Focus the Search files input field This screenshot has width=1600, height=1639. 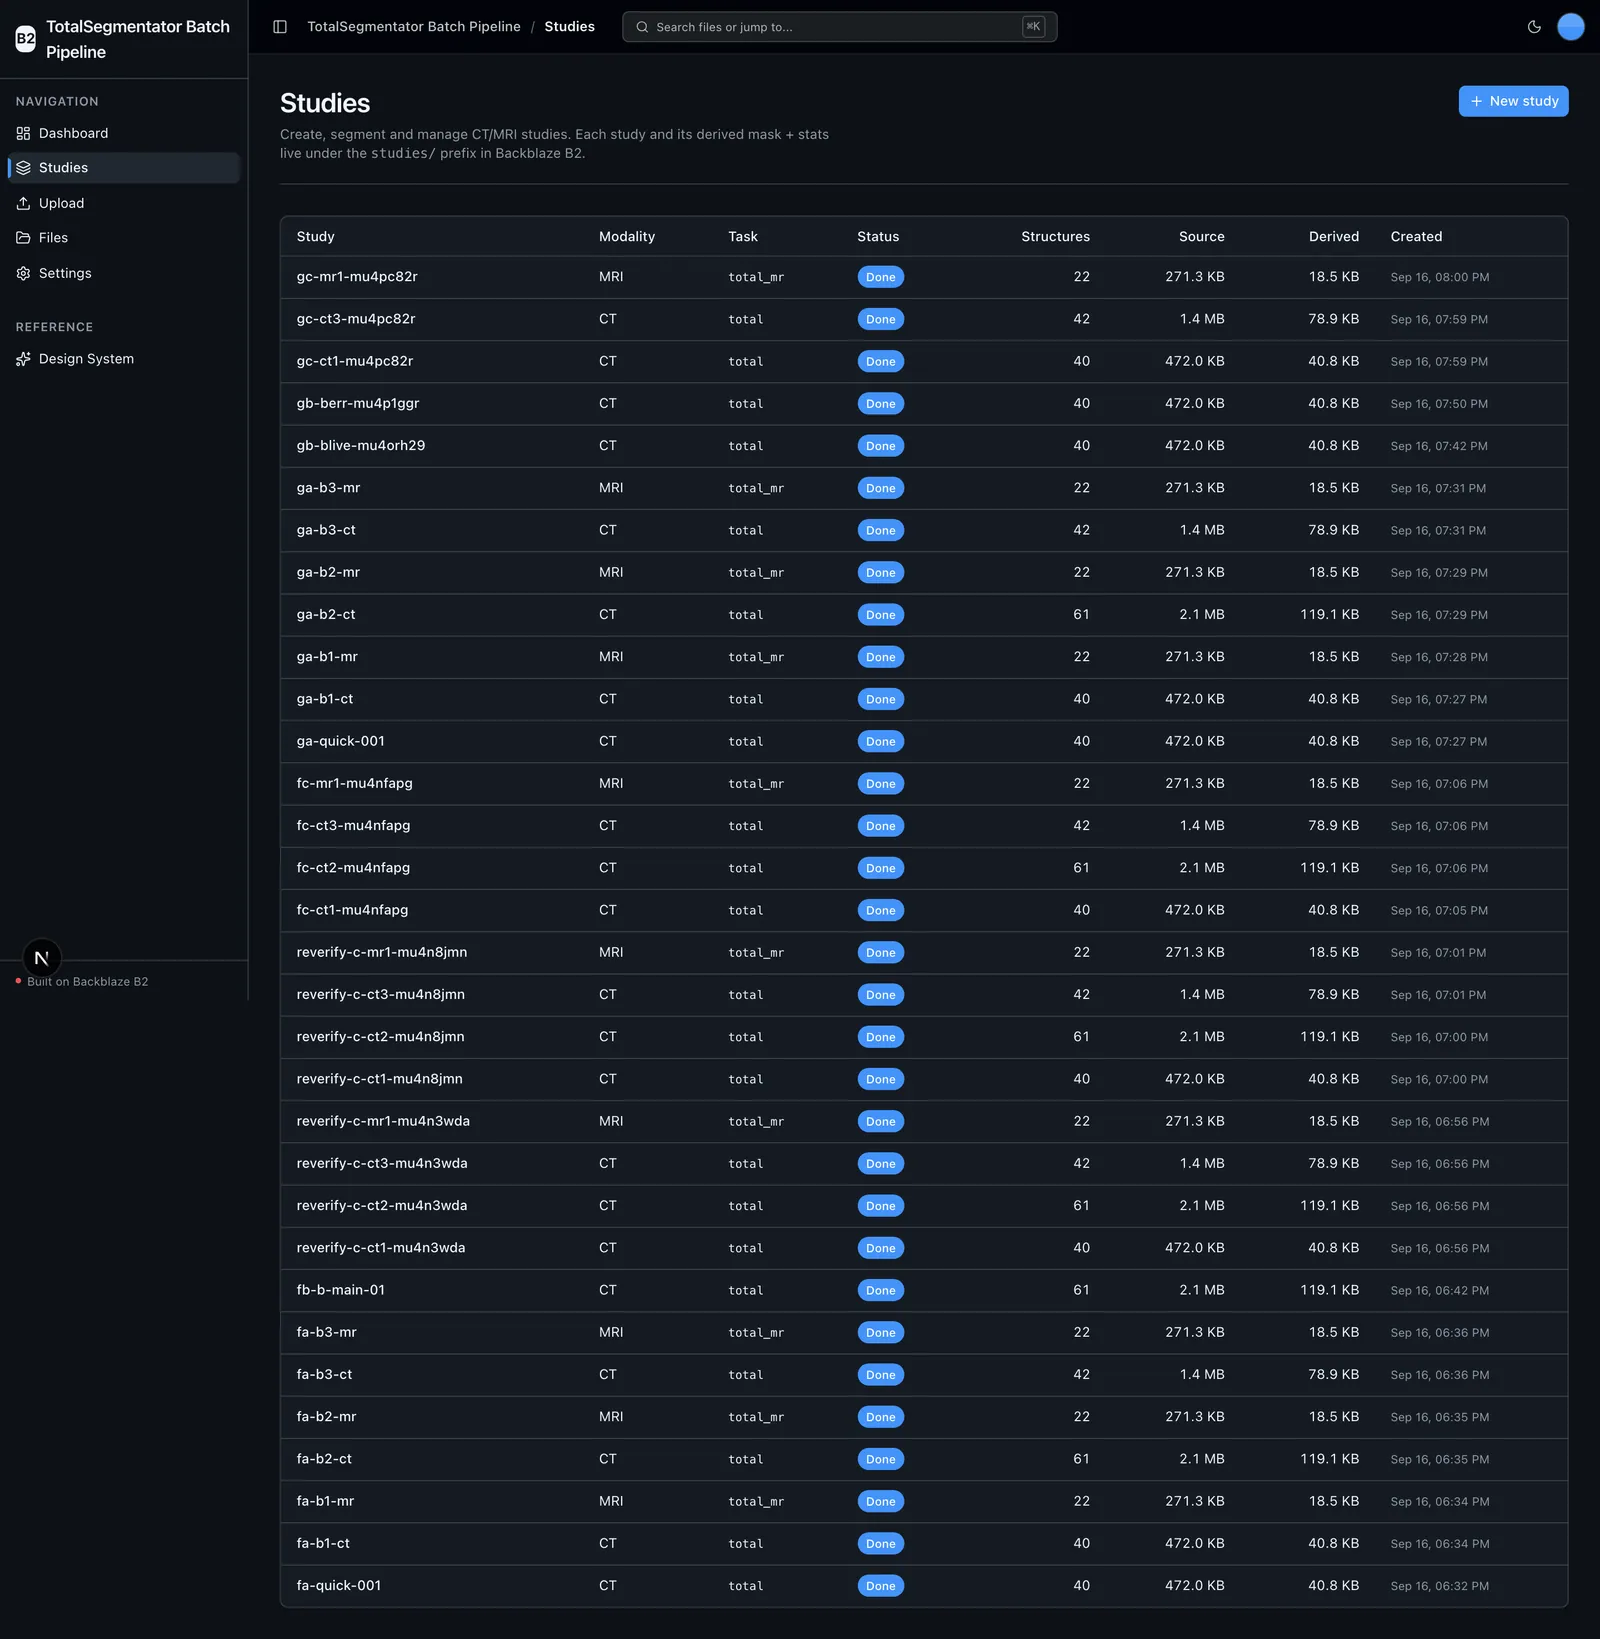pos(839,27)
